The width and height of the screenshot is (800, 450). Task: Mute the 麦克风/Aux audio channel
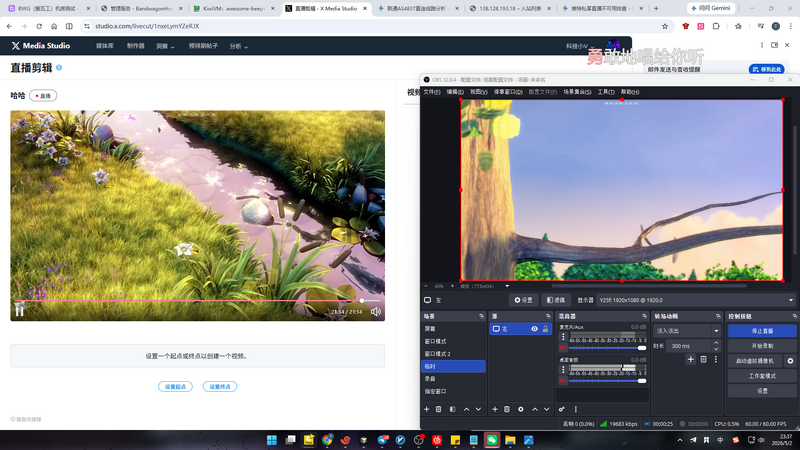(x=563, y=347)
